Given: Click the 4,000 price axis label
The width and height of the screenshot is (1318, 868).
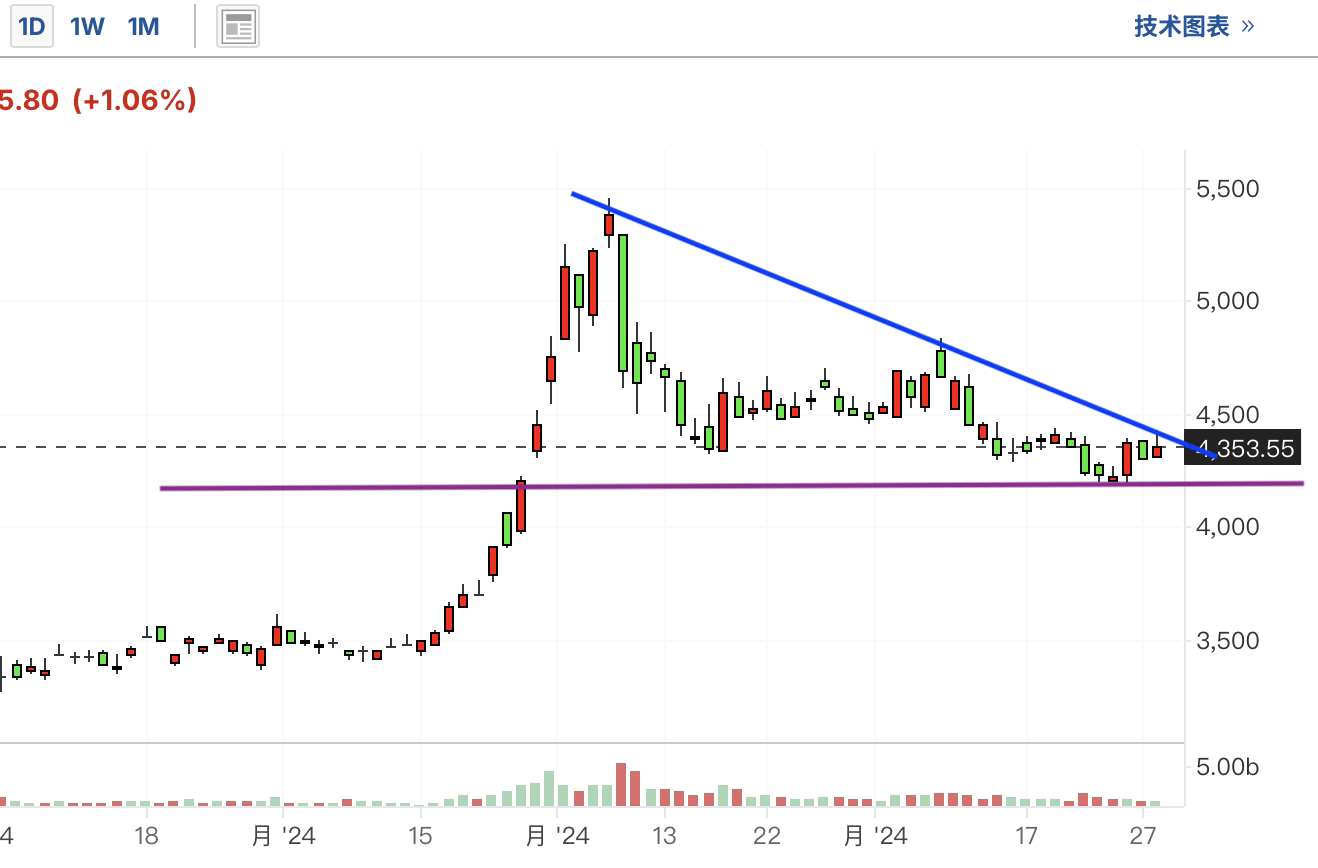Looking at the screenshot, I should [x=1227, y=527].
